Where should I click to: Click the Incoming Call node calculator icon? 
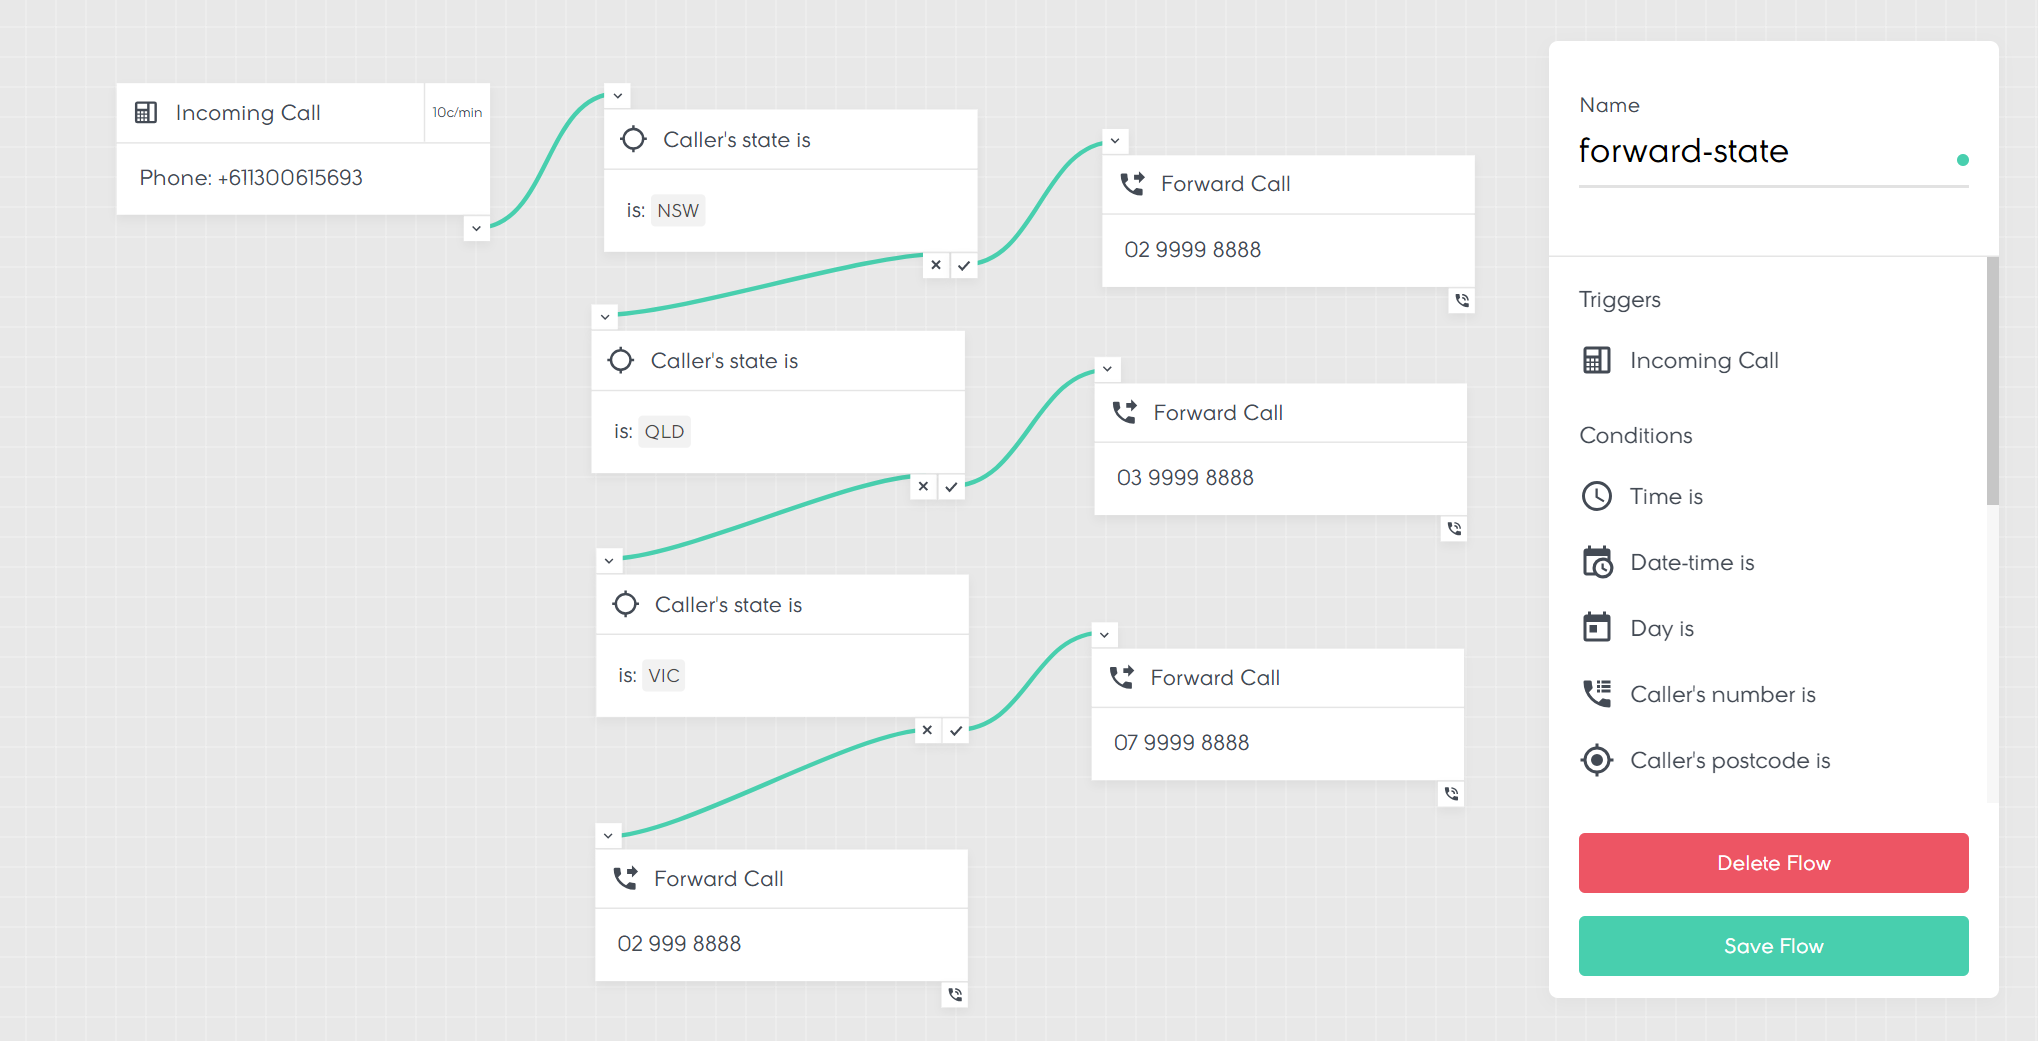click(146, 112)
